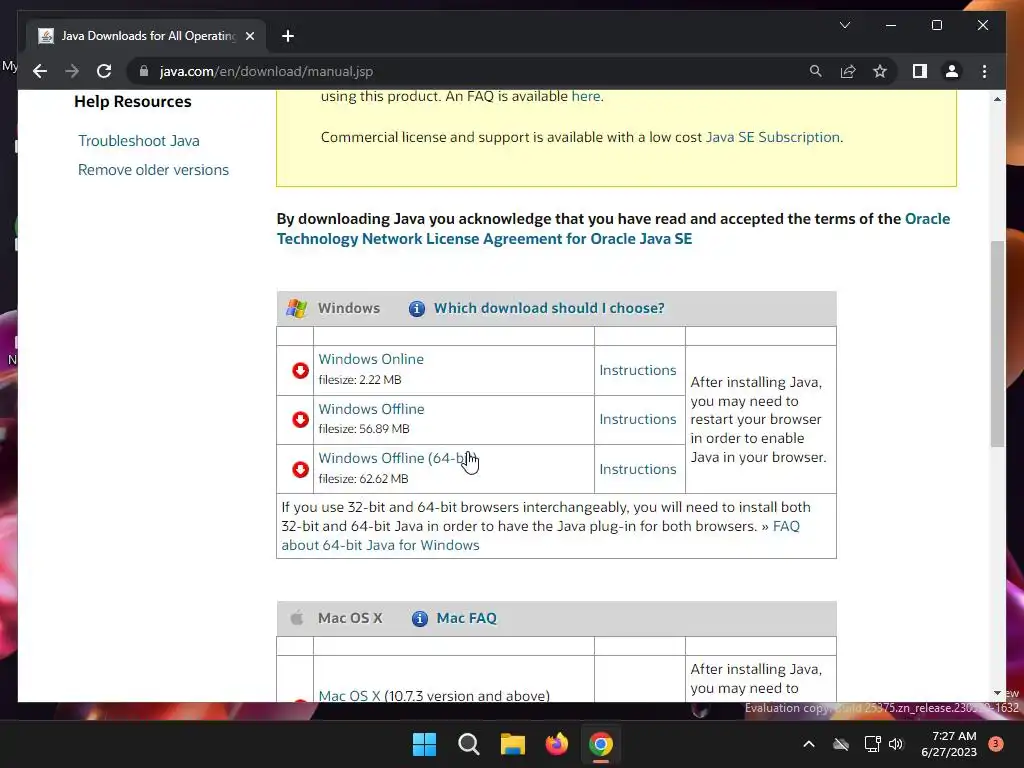1024x768 pixels.
Task: Open FAQ about 64-bit Java for Windows
Action: pyautogui.click(x=380, y=545)
